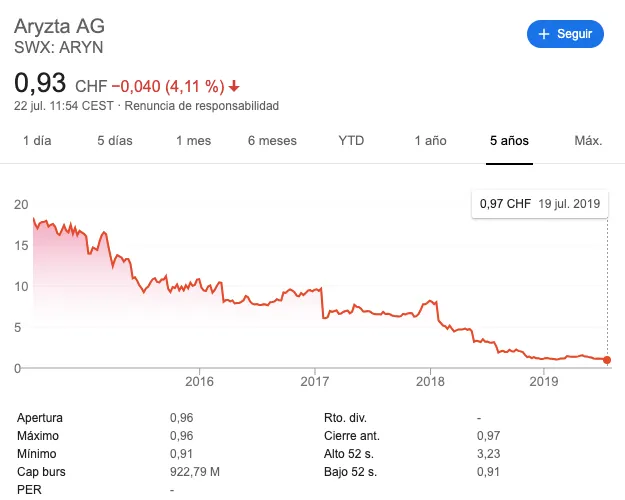Open the Renuncia de responsabilidad link
Viewport: 625px width, 500px height.
[202, 106]
